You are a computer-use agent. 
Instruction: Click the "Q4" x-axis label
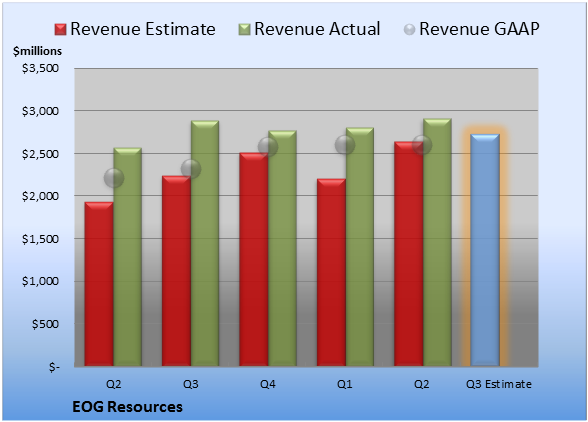pos(268,384)
